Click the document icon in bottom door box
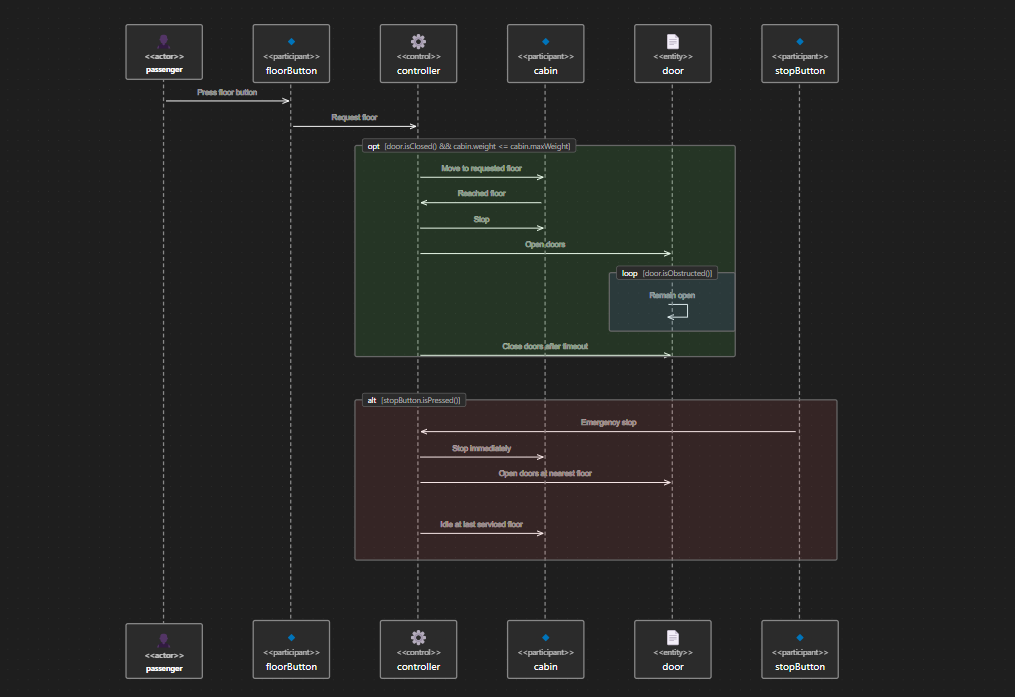The image size is (1015, 697). pyautogui.click(x=673, y=637)
